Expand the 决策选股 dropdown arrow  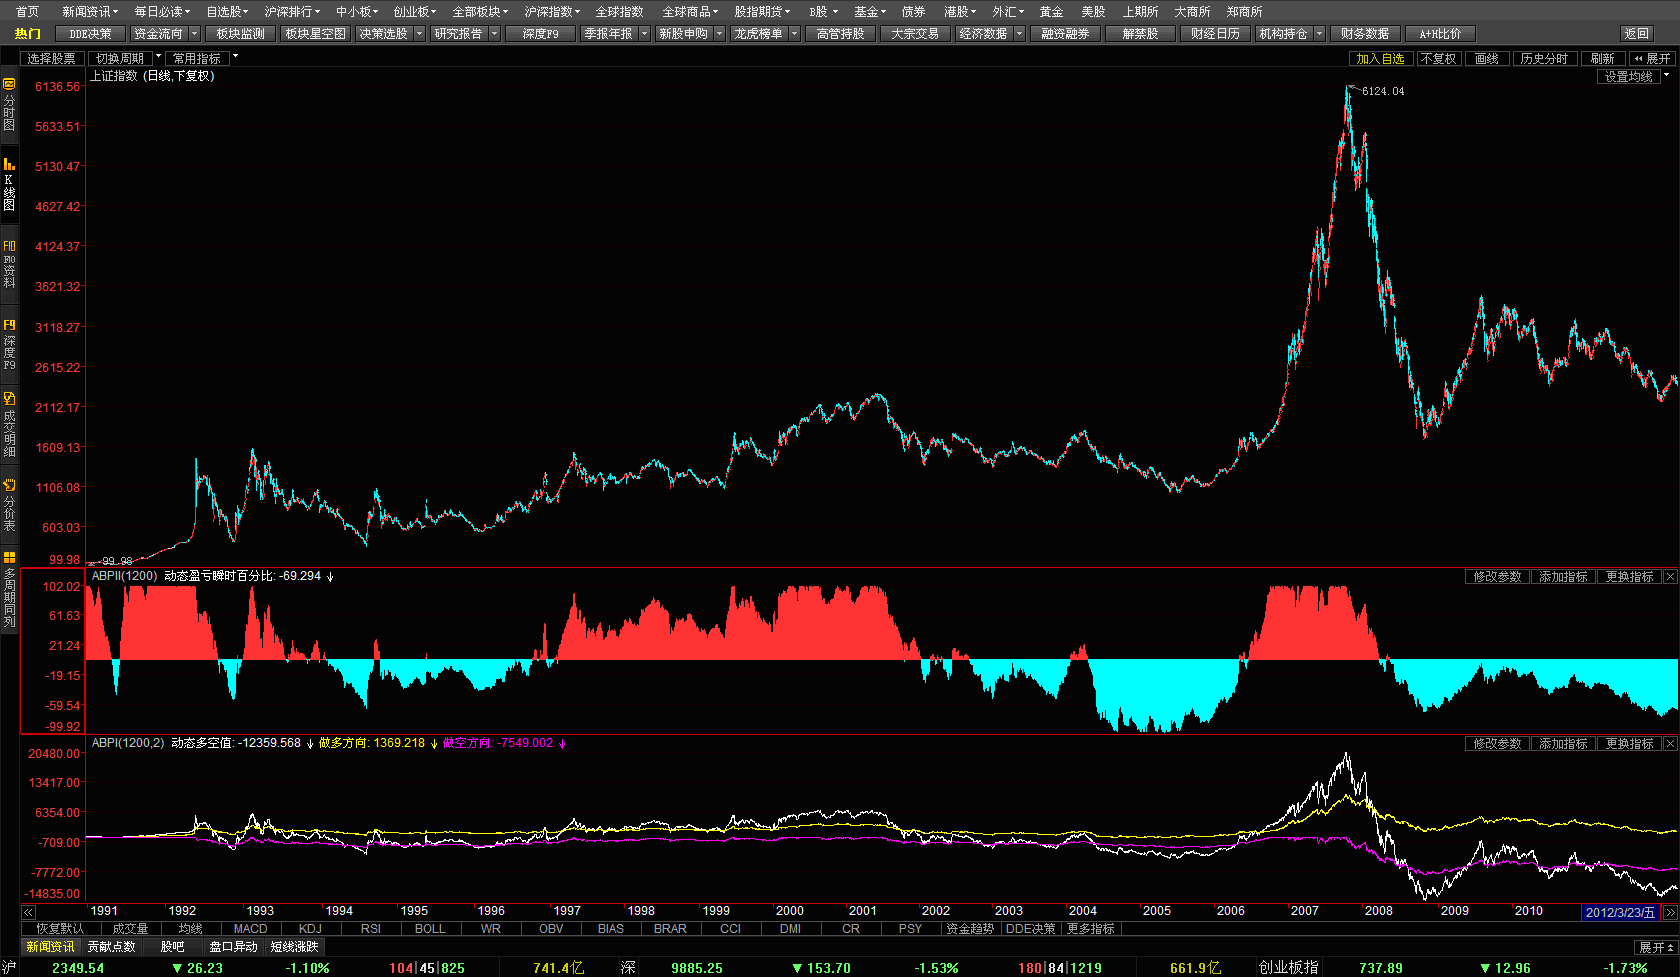(419, 34)
